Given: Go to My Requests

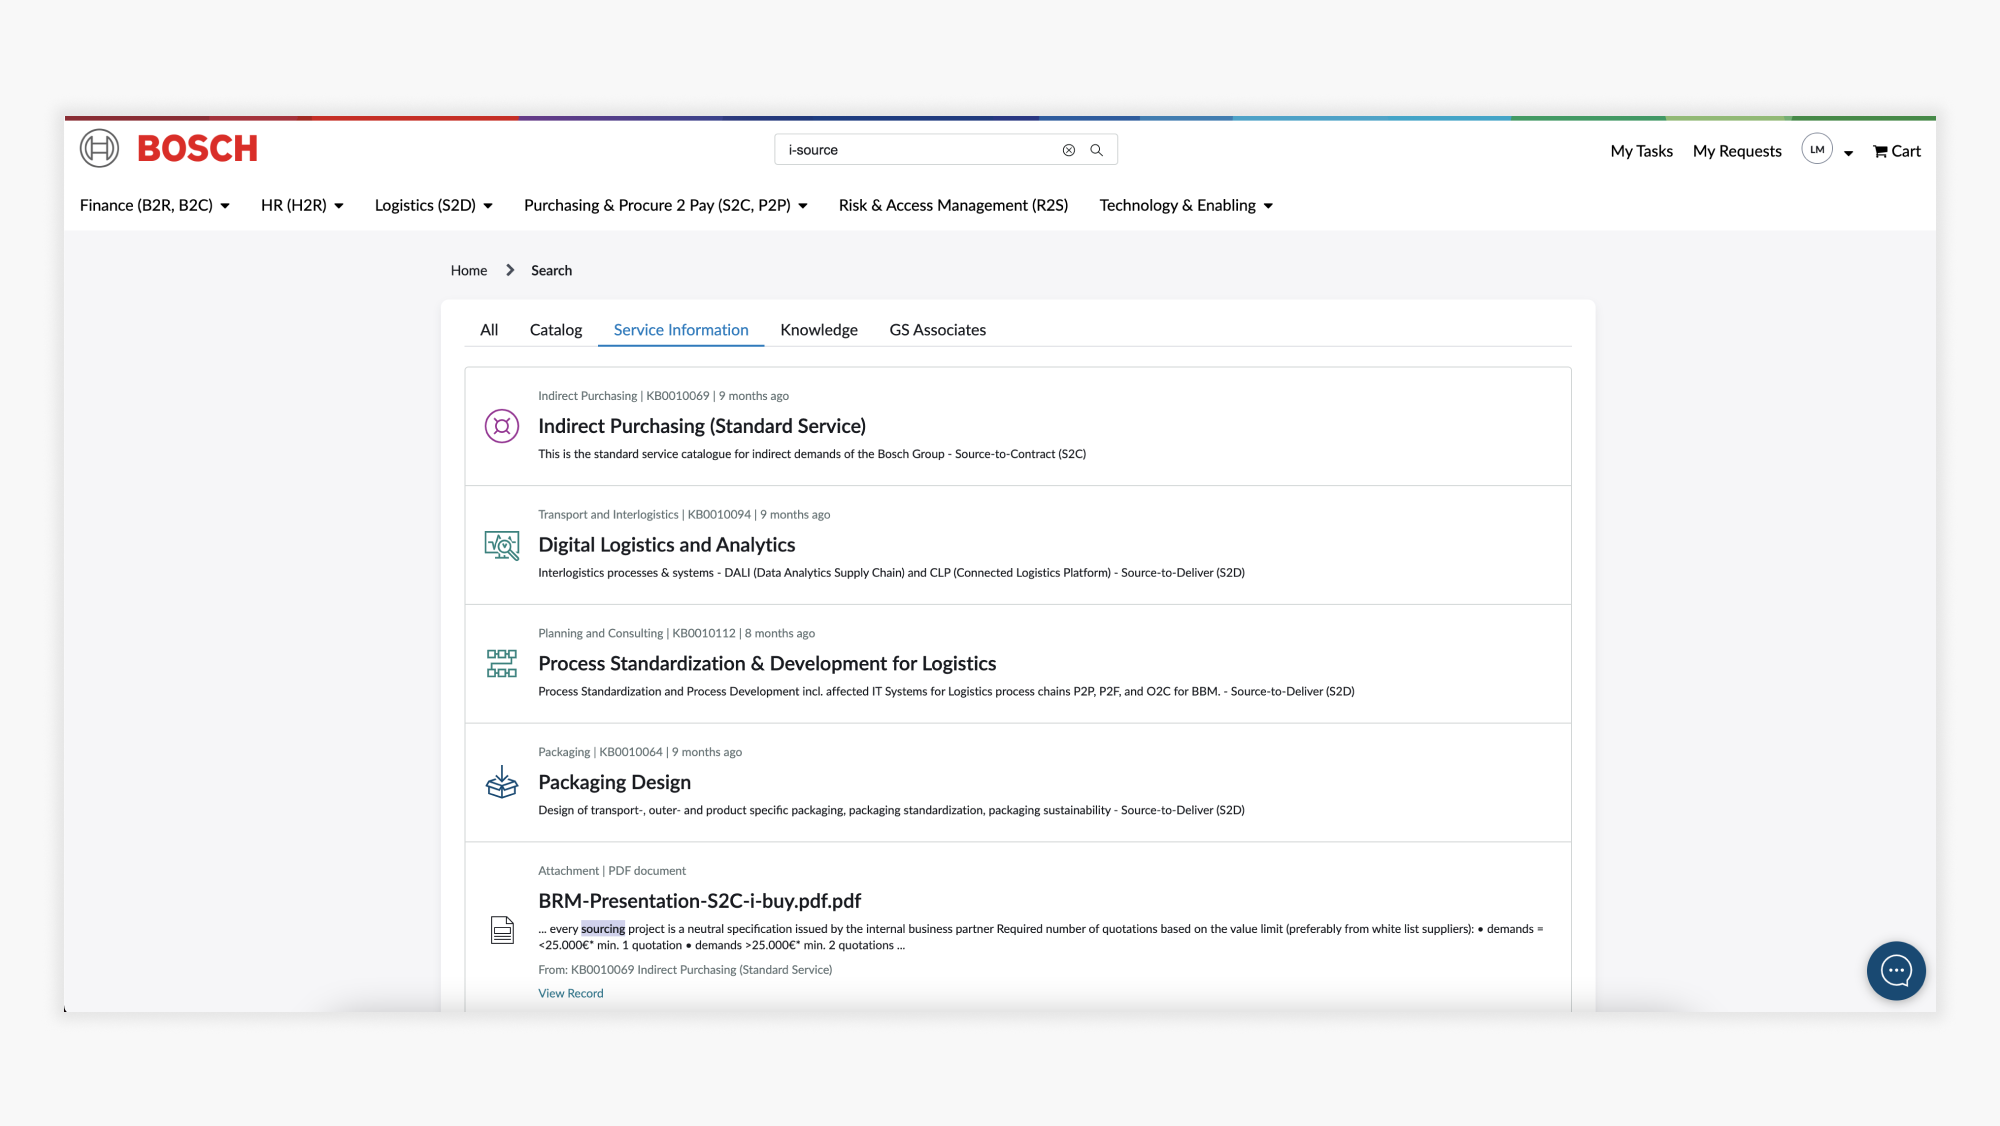Looking at the screenshot, I should click(1736, 151).
